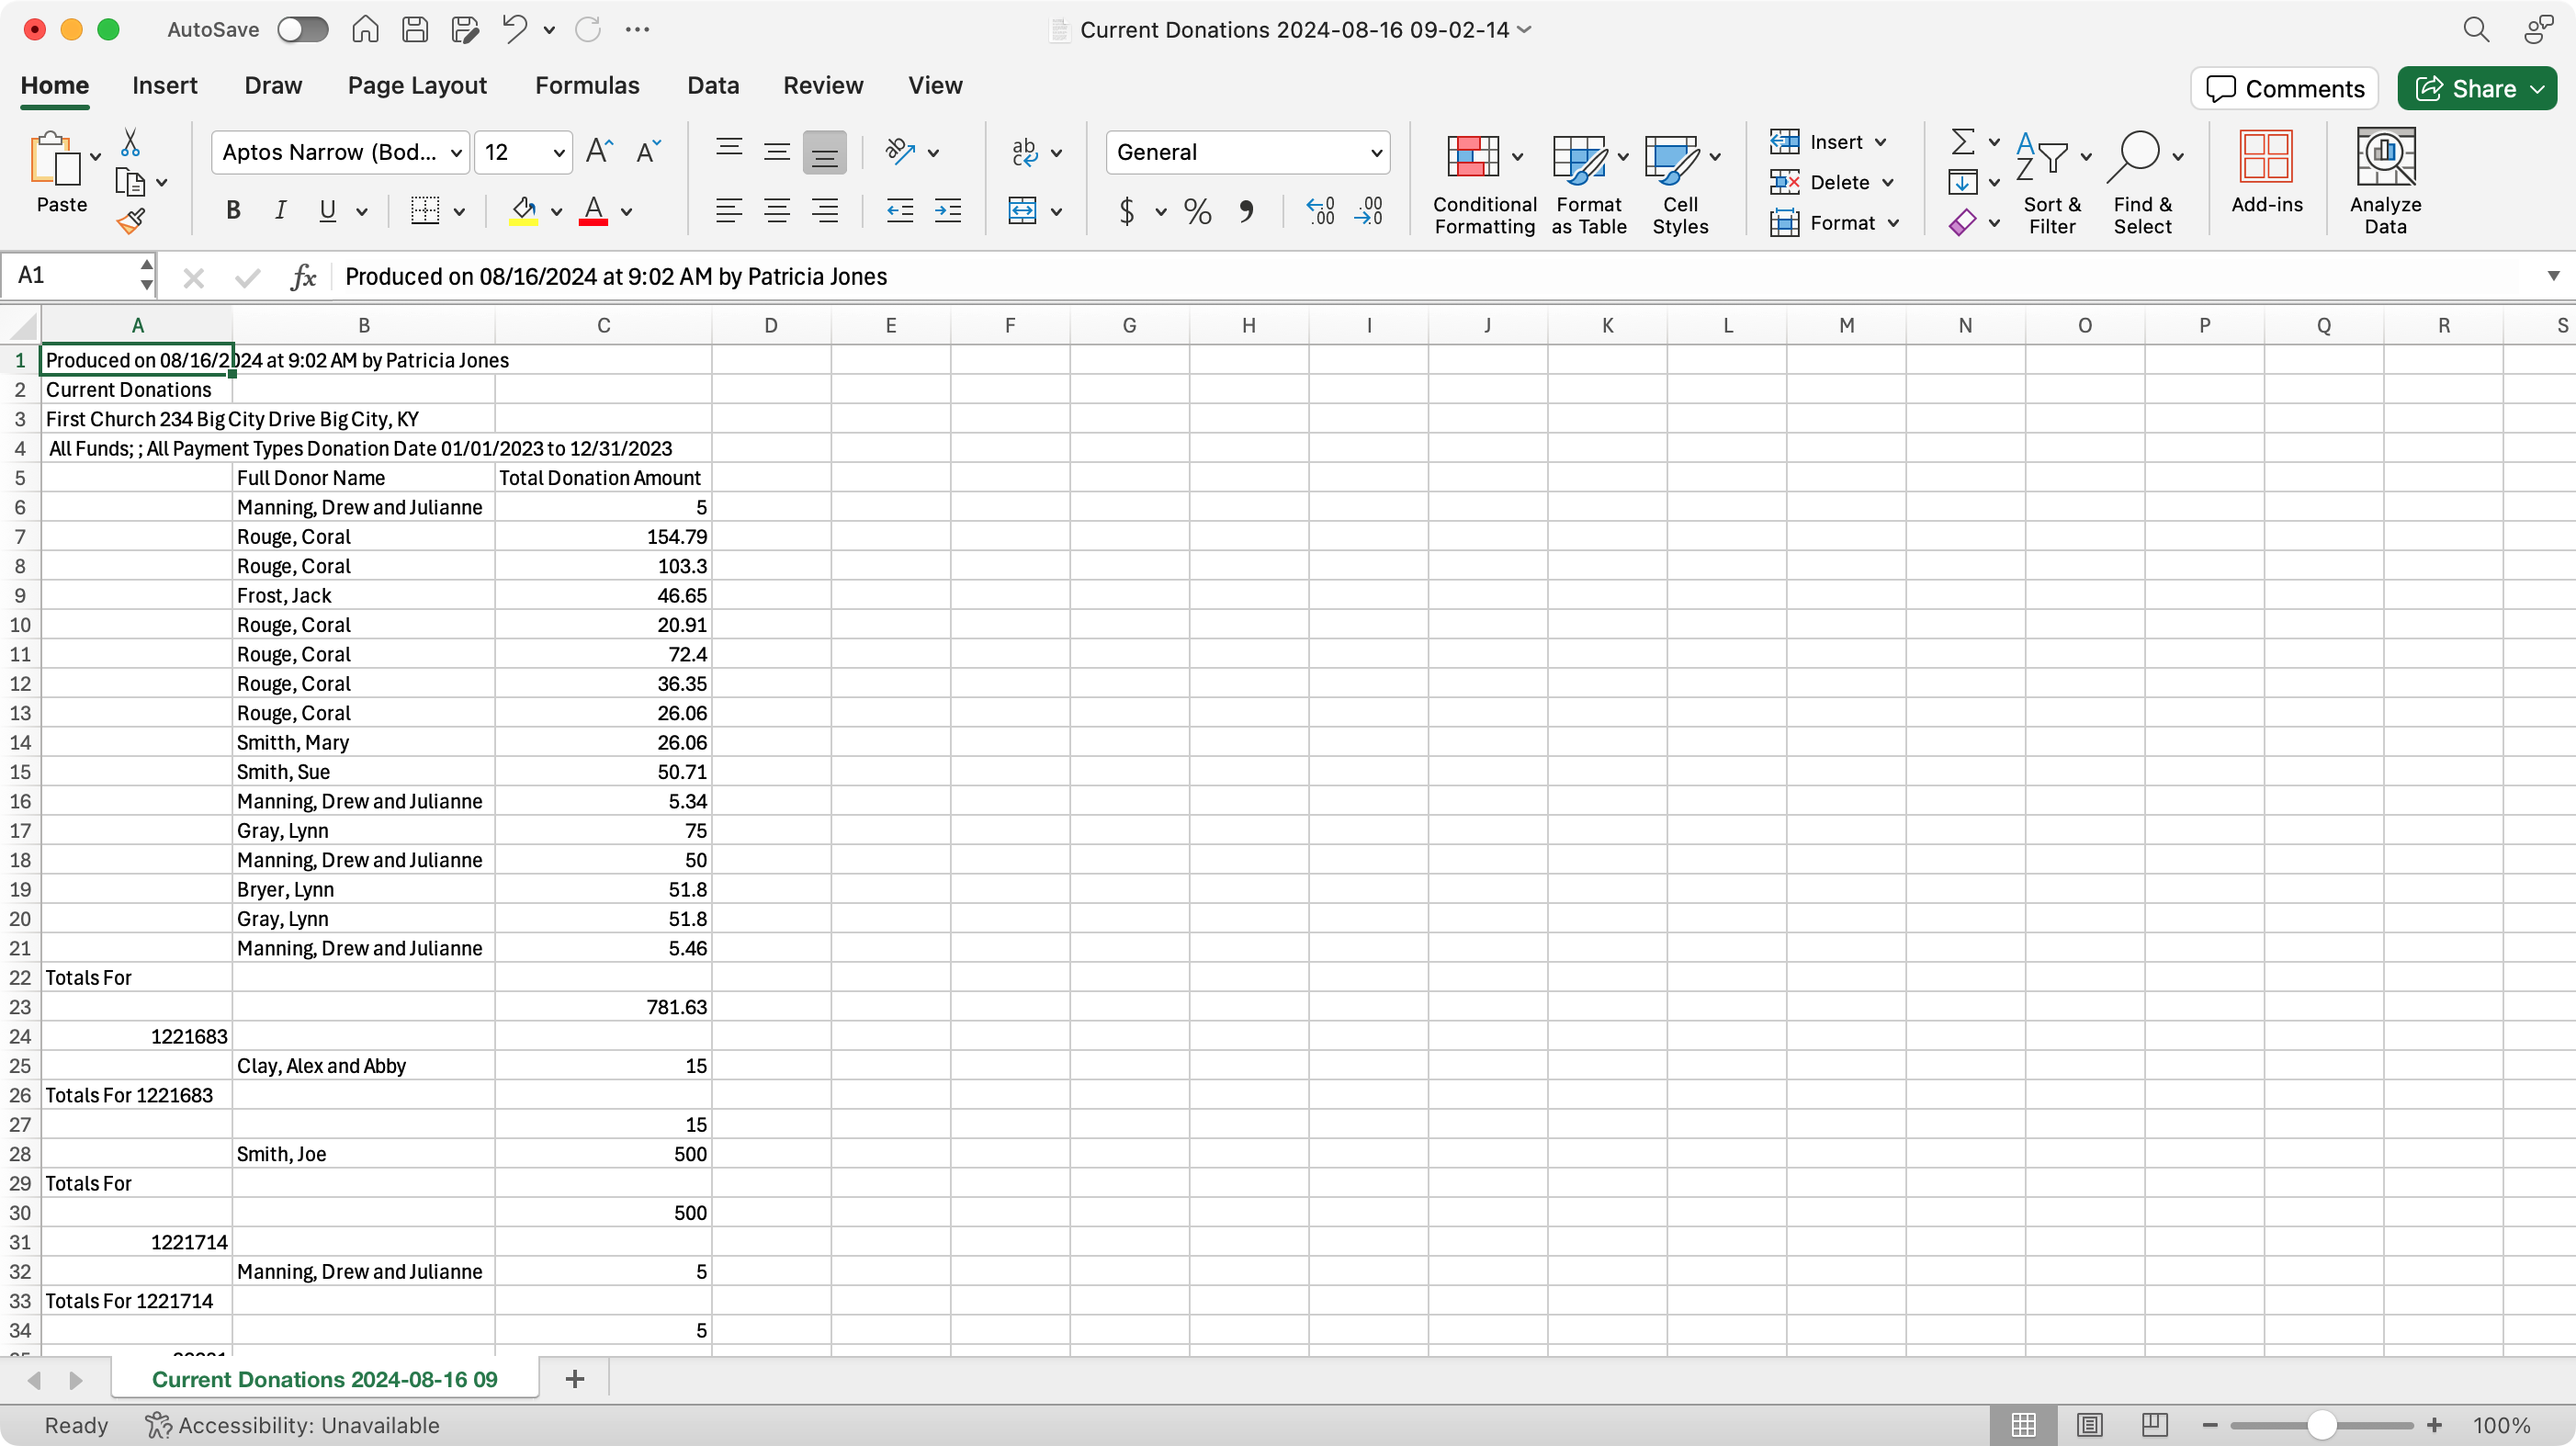The image size is (2576, 1446).
Task: Click the yellow fill color swatch
Action: click(523, 211)
